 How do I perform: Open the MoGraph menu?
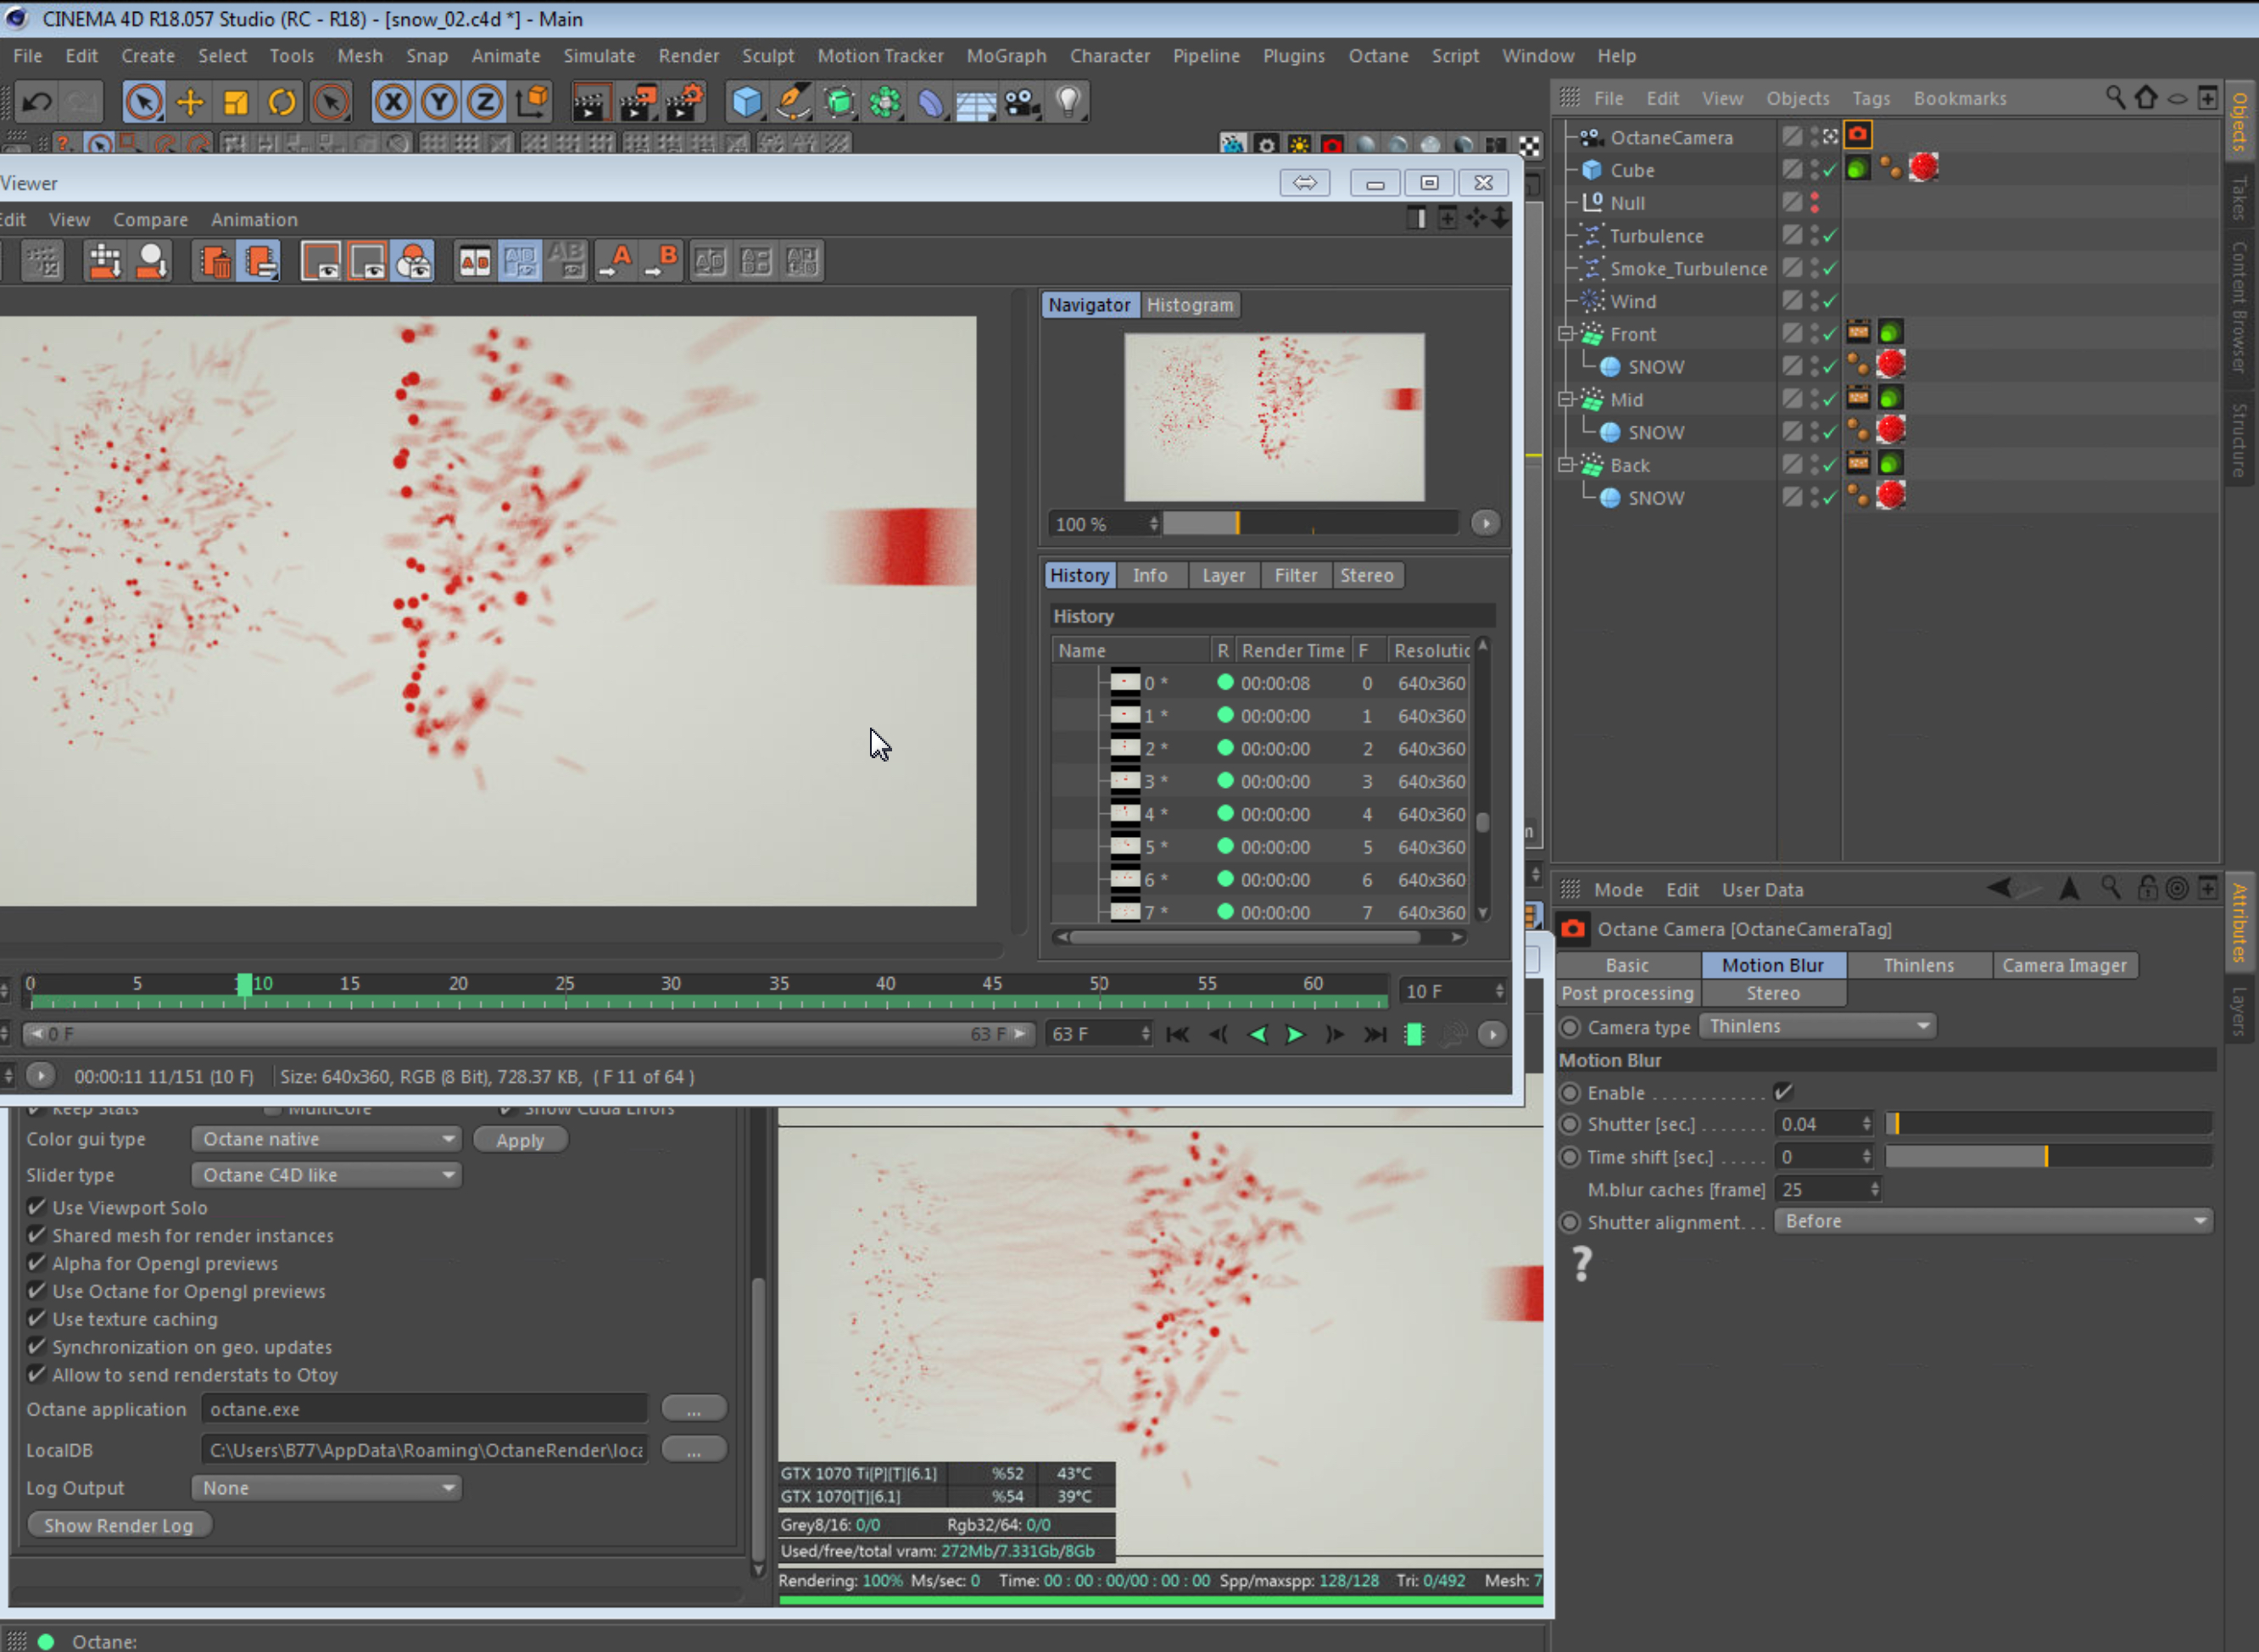coord(1006,56)
